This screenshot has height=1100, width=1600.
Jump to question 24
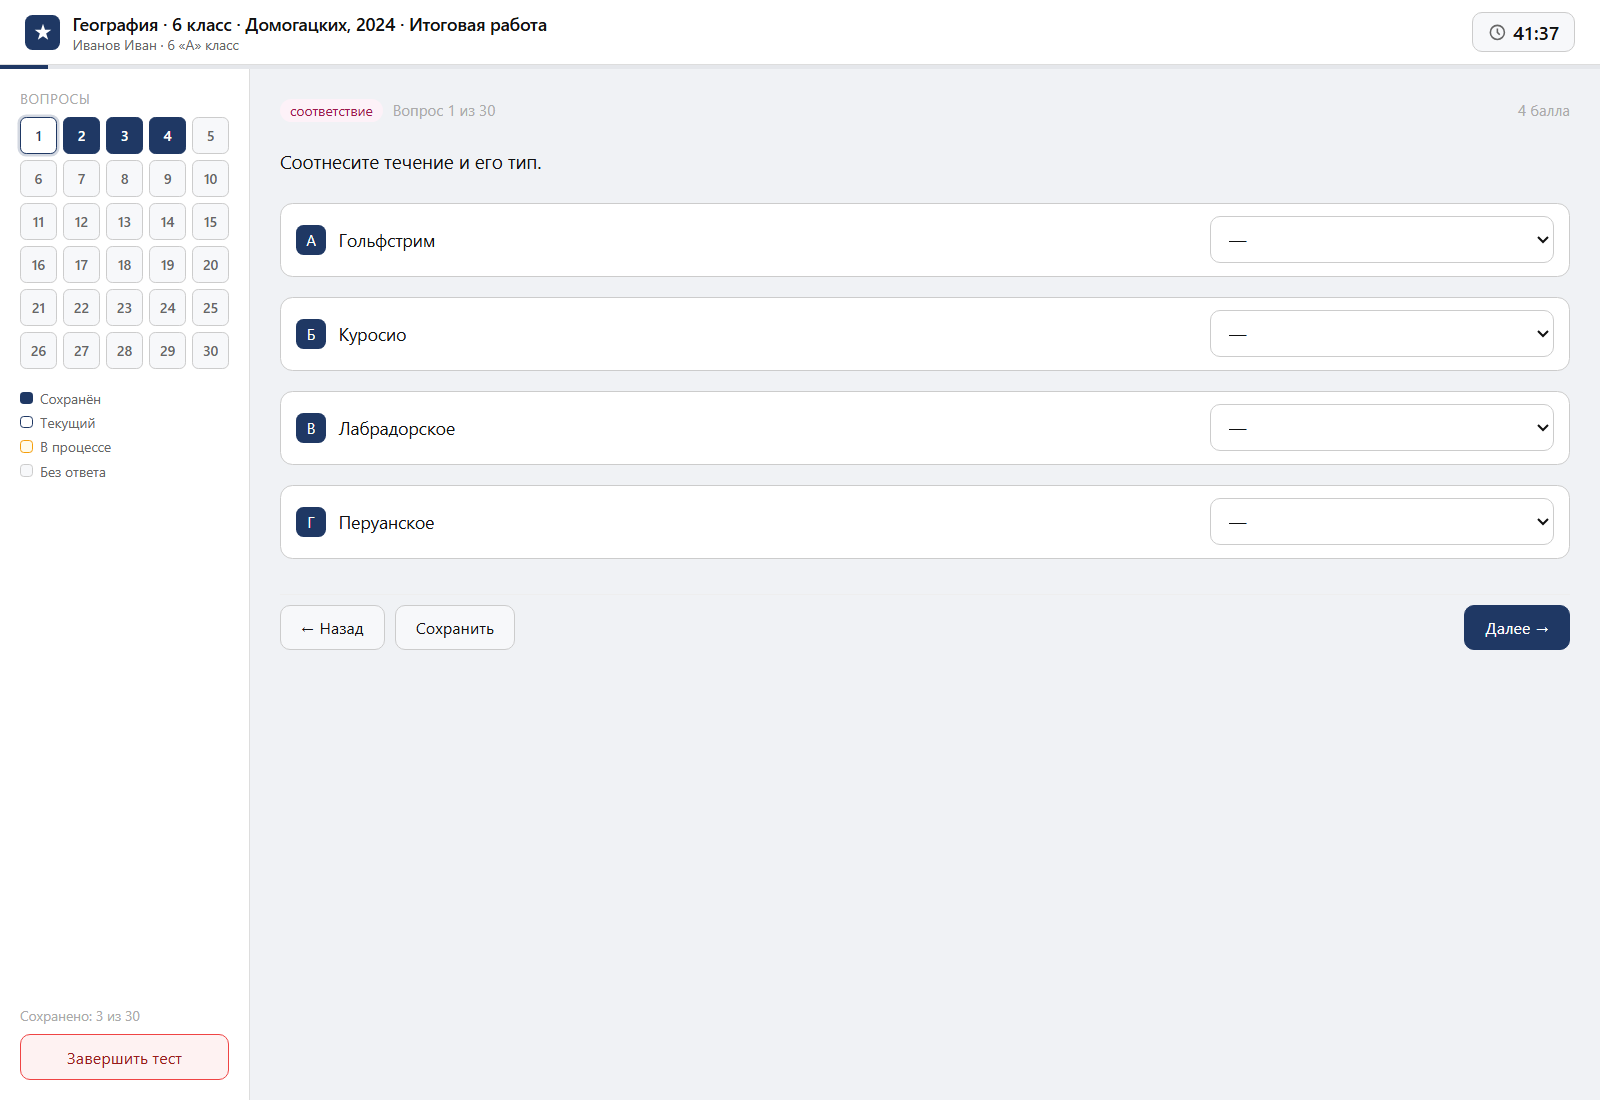[x=167, y=308]
